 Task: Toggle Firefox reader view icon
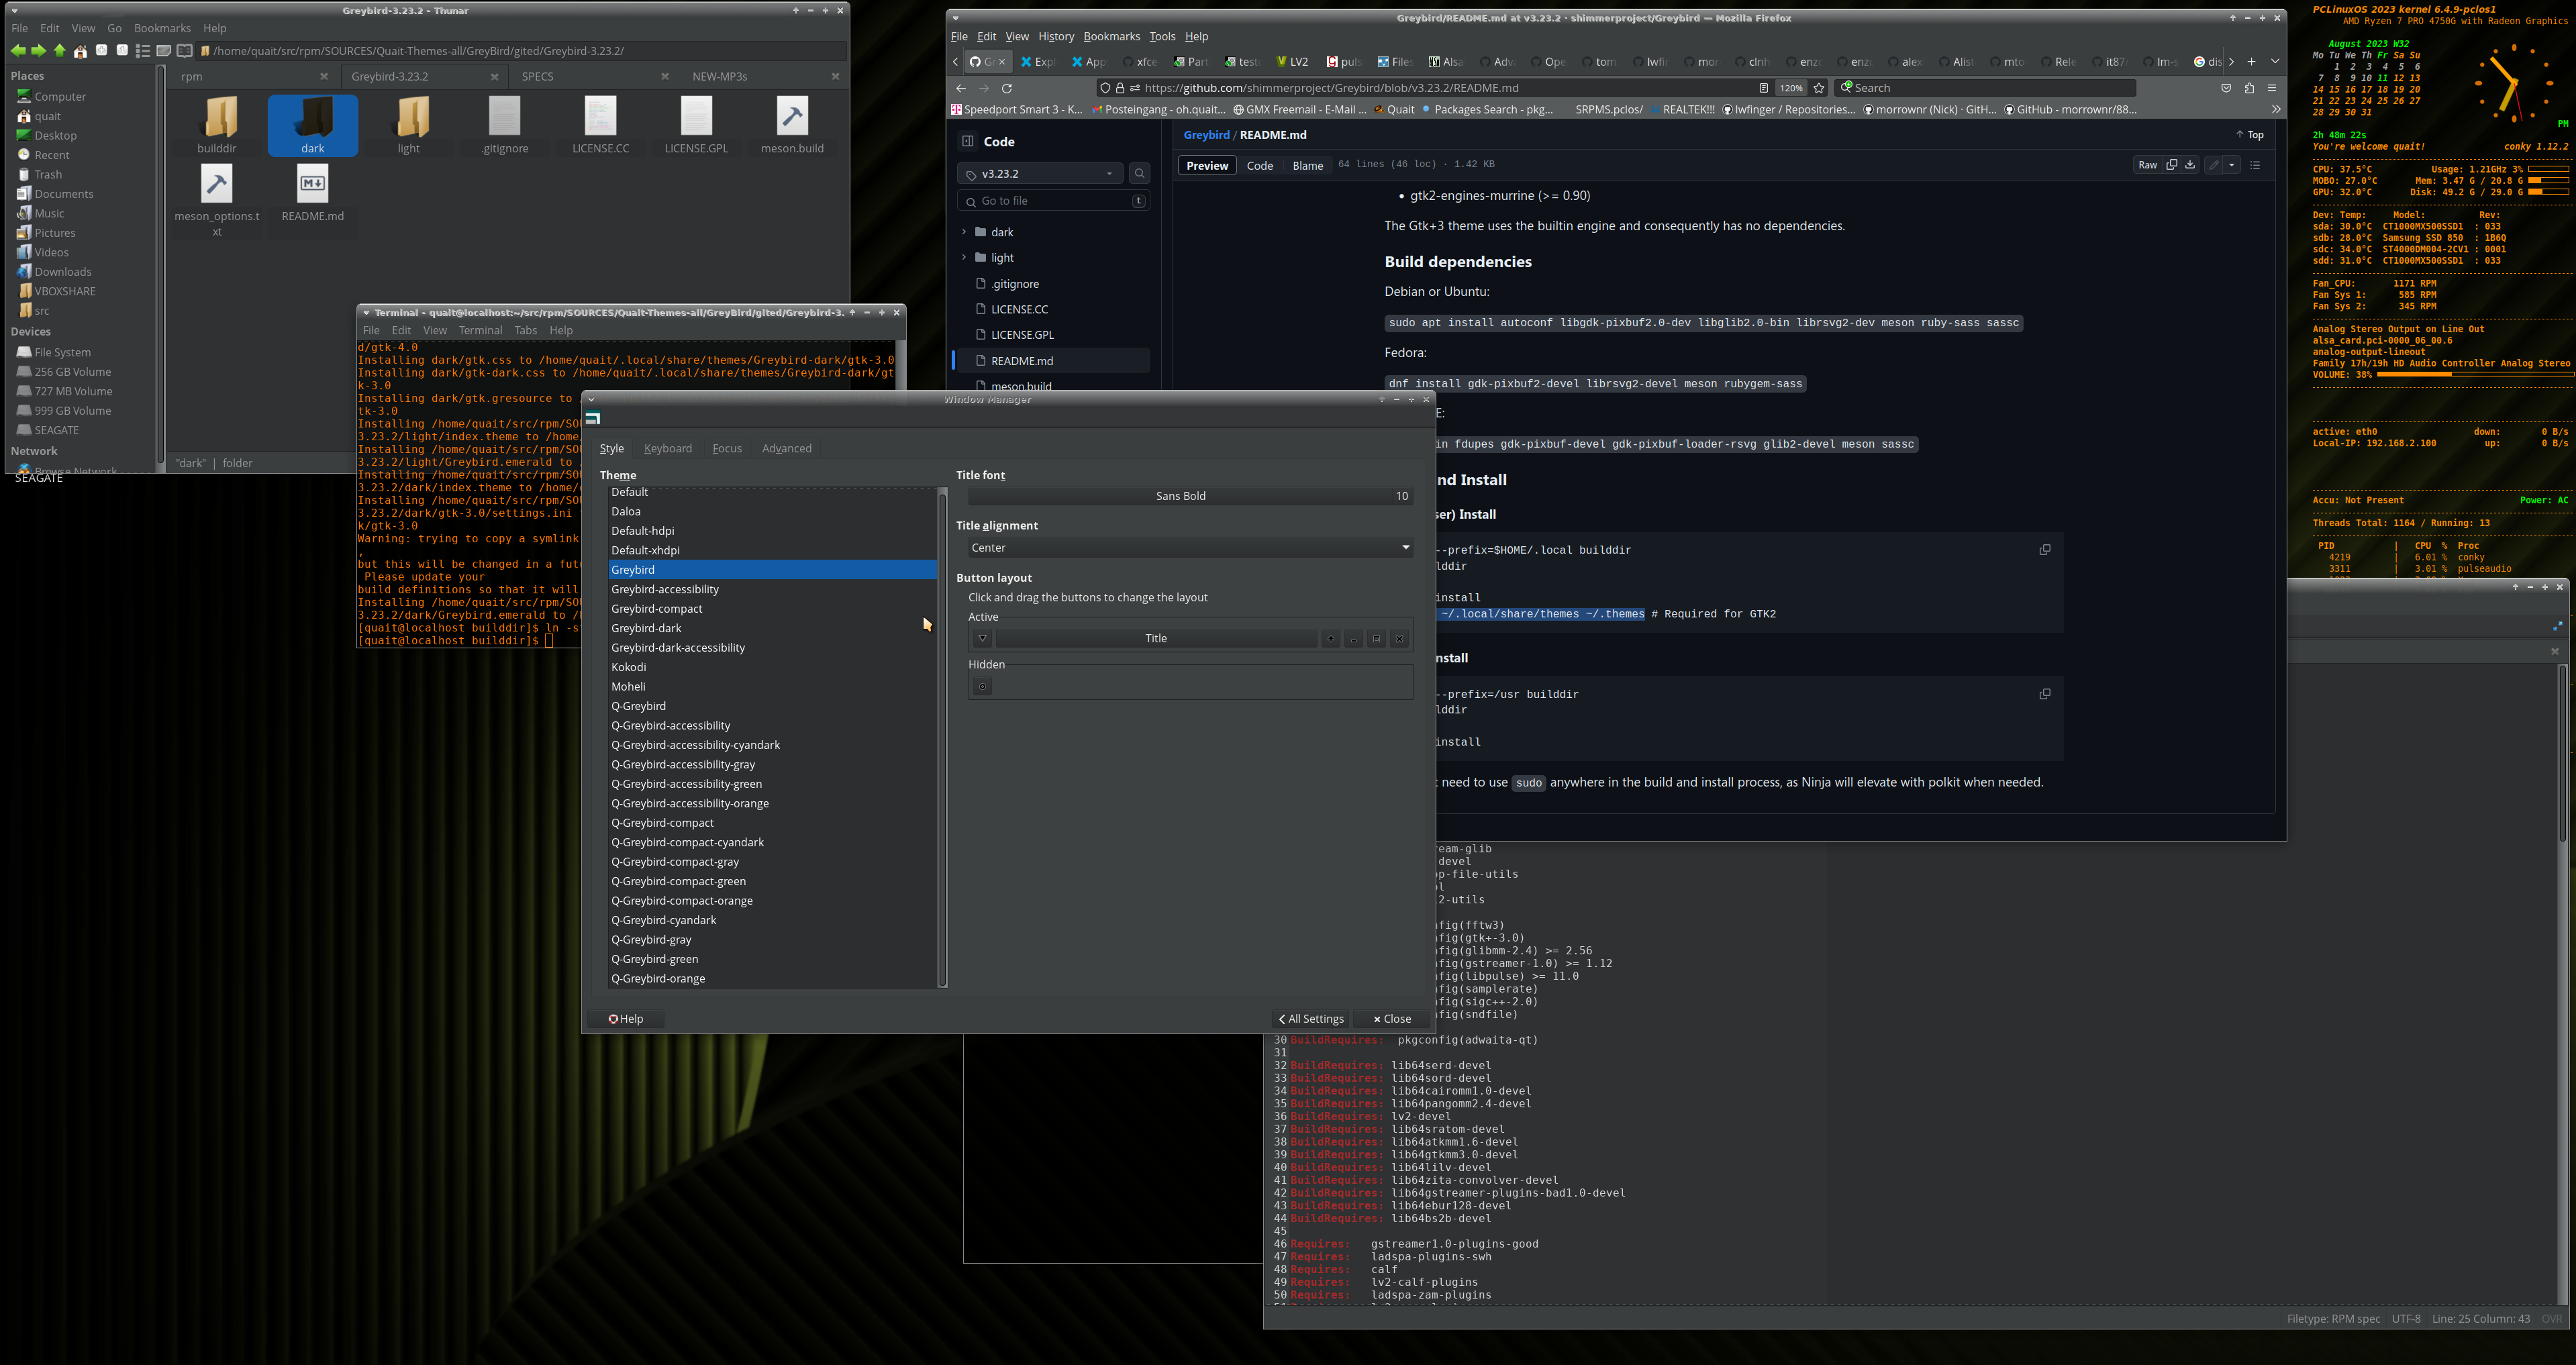pyautogui.click(x=1764, y=88)
